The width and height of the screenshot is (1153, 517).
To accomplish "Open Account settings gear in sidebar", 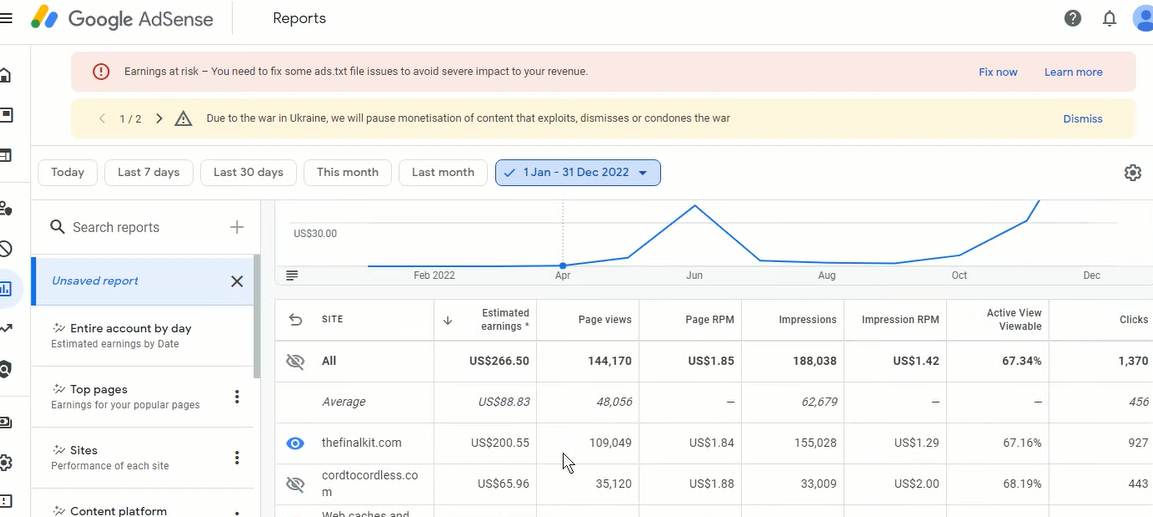I will (x=5, y=463).
